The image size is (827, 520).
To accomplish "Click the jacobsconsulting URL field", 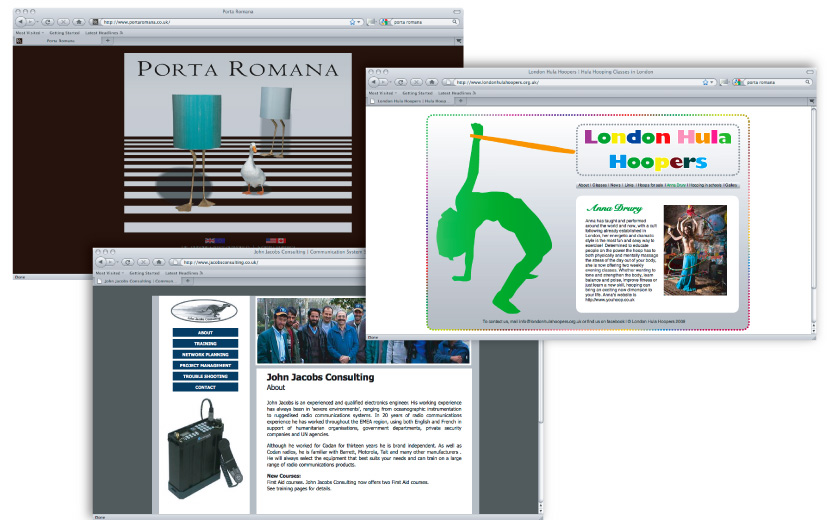I will (x=268, y=262).
